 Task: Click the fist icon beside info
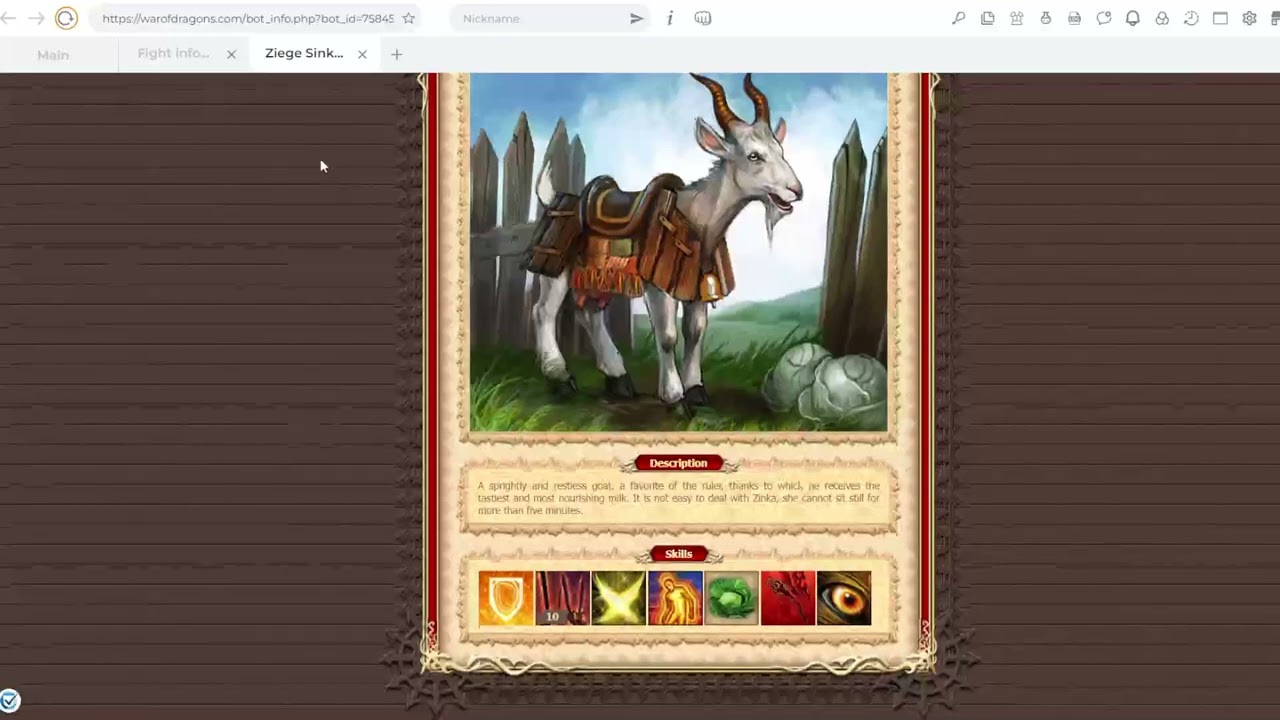point(703,18)
